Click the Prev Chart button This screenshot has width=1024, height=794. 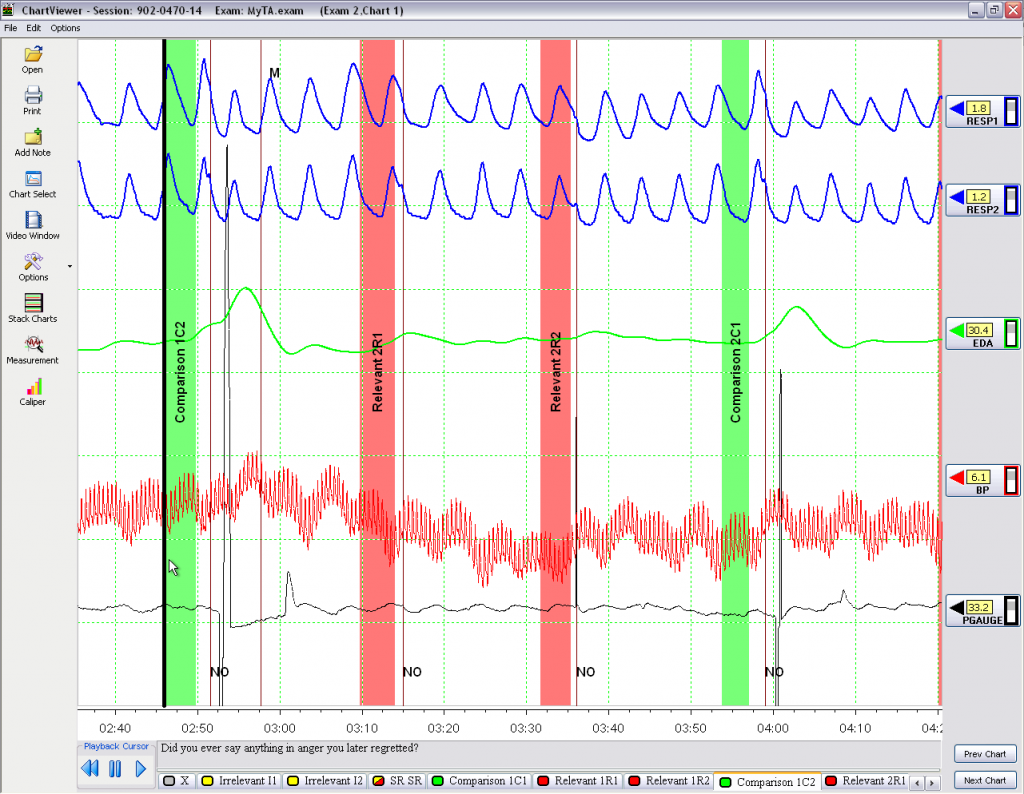click(984, 754)
